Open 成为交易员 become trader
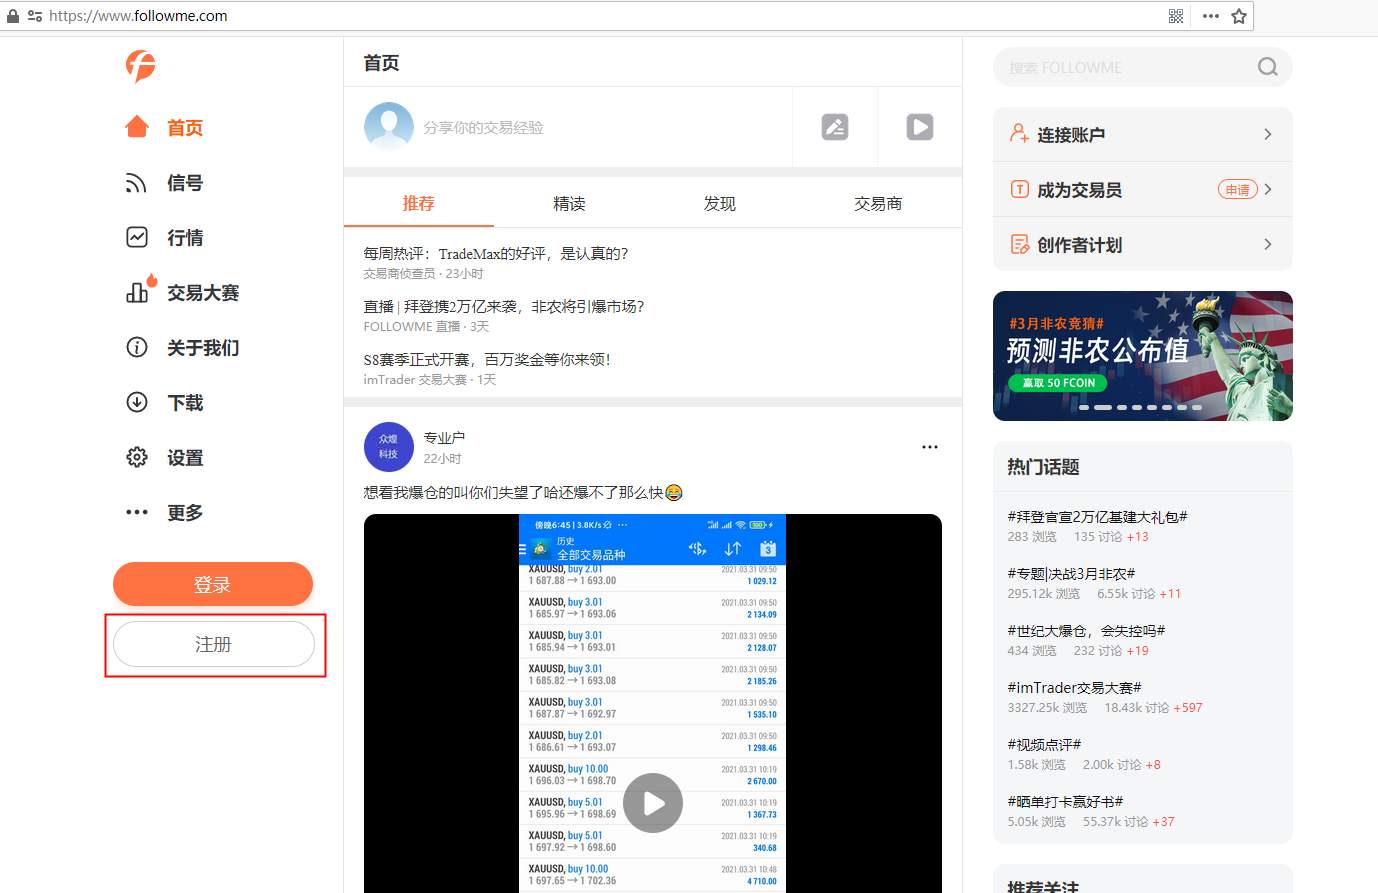The width and height of the screenshot is (1378, 893). coord(1143,189)
